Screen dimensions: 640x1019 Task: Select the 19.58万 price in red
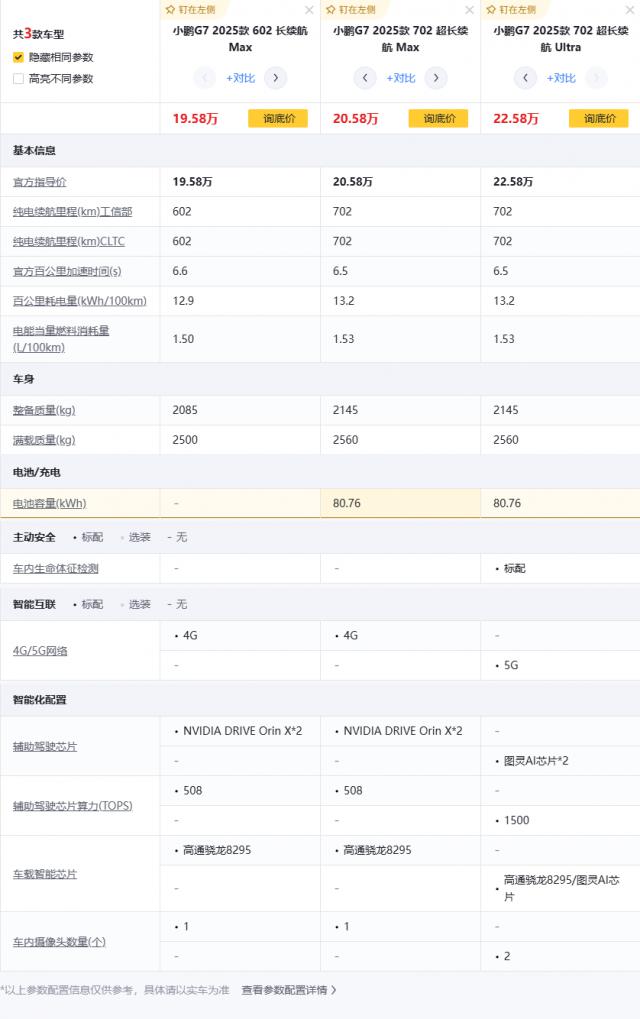pyautogui.click(x=195, y=118)
